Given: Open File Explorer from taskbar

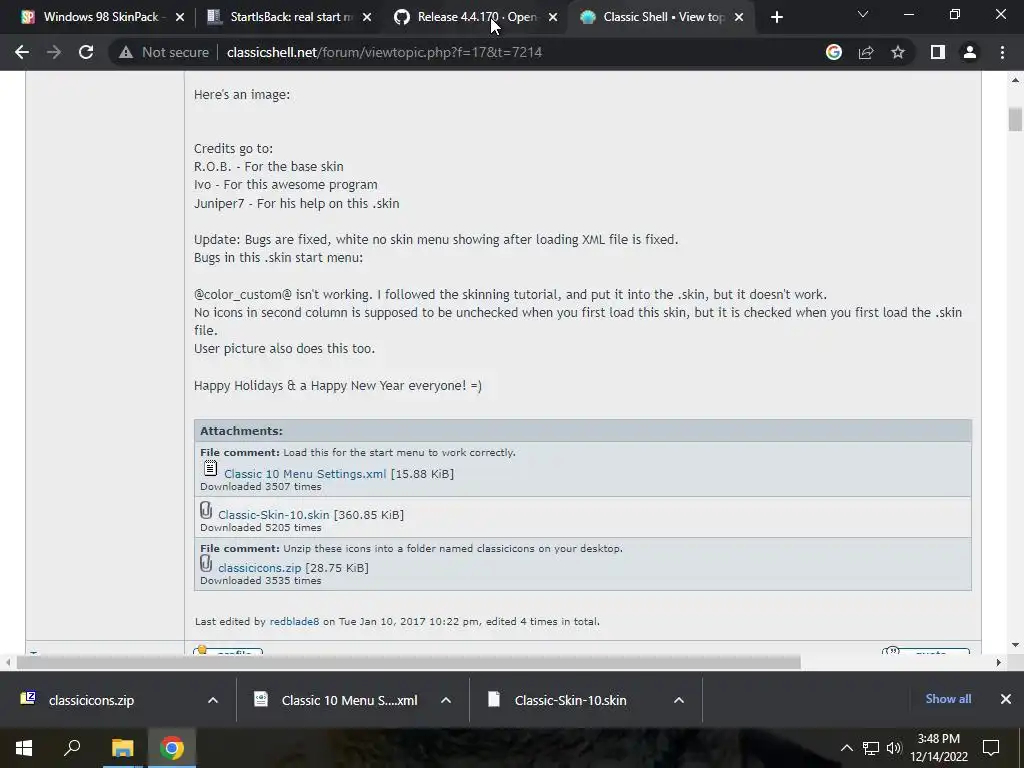Looking at the screenshot, I should tap(122, 748).
